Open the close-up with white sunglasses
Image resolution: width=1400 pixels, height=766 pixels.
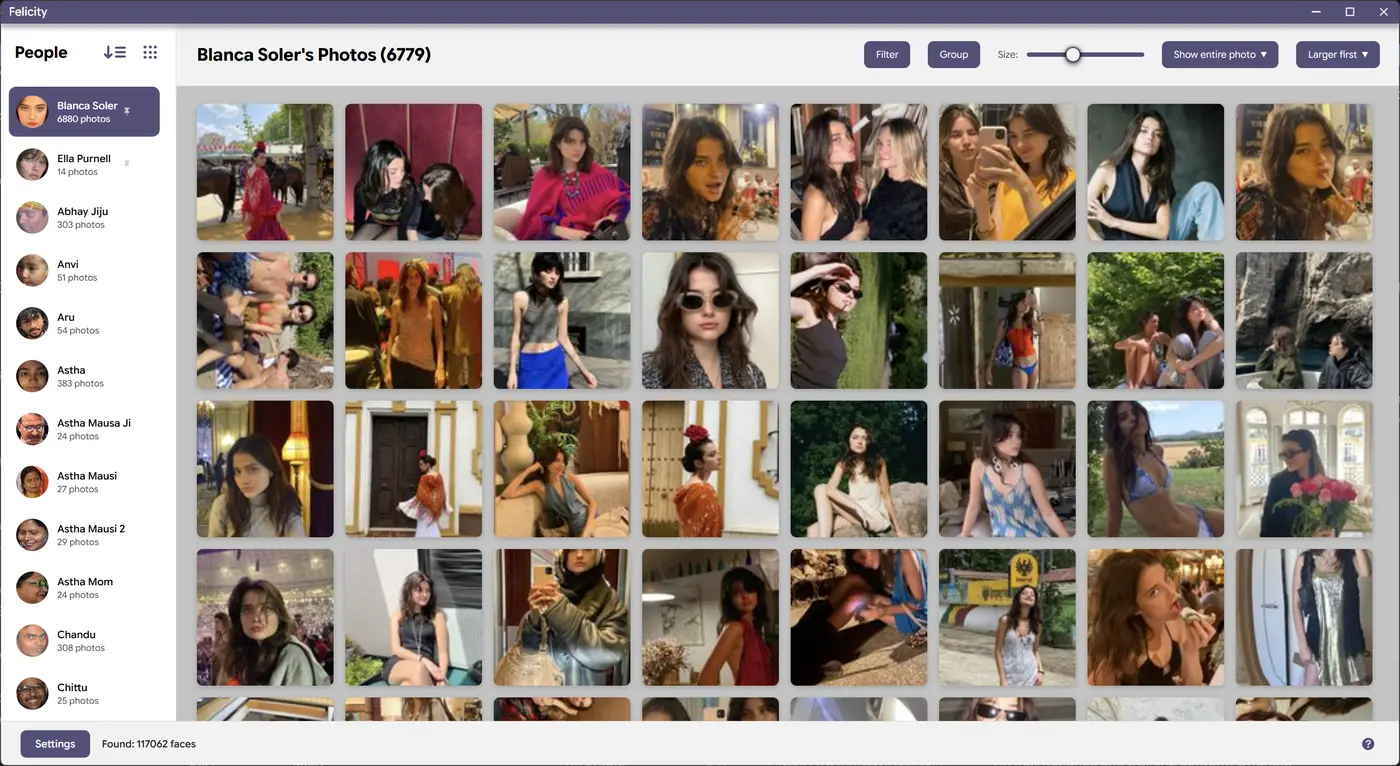(x=710, y=321)
